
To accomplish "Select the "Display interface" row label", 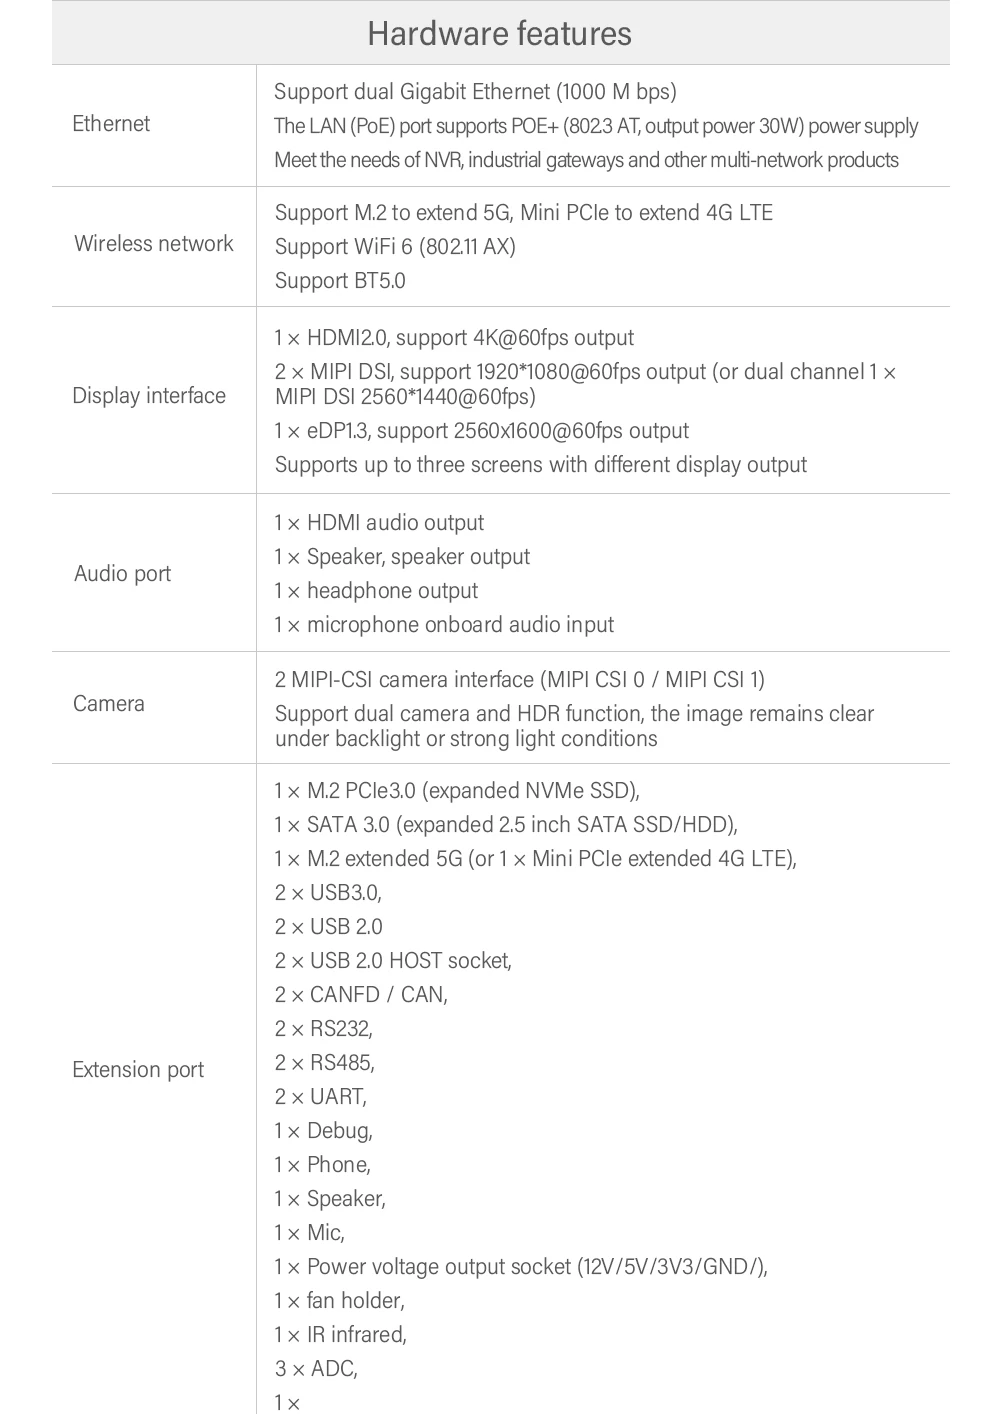I will pos(149,396).
